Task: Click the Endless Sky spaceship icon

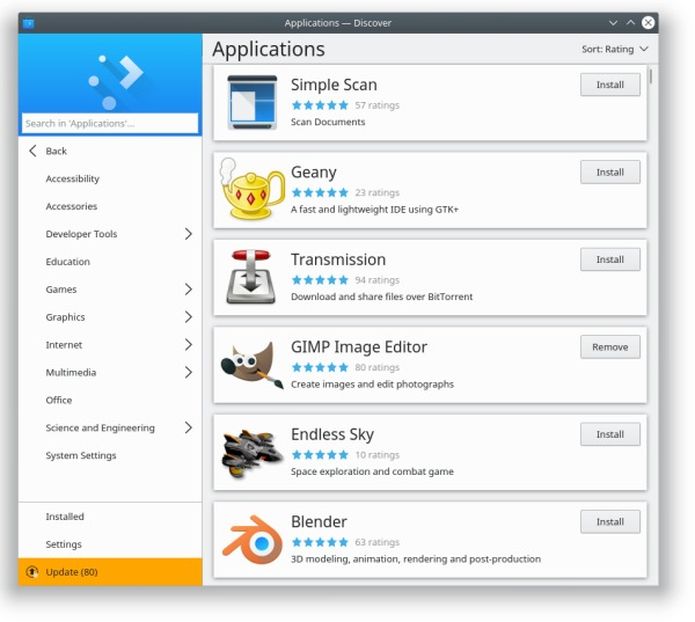Action: [252, 453]
